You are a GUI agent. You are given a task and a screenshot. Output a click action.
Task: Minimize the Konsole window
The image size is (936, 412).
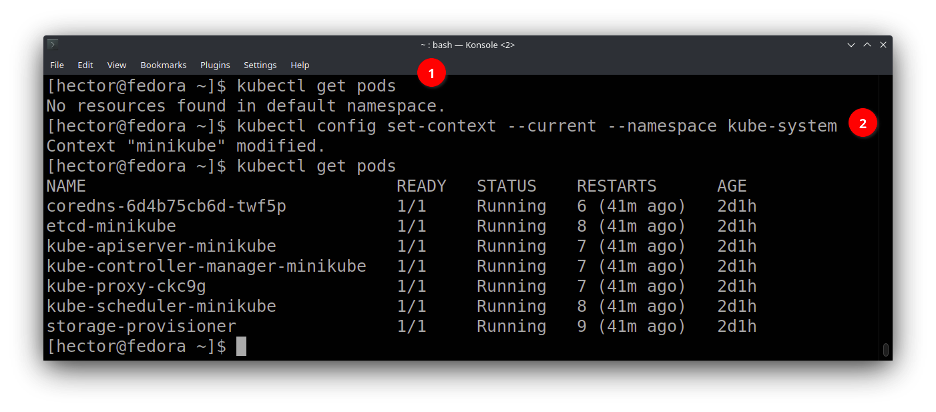click(850, 45)
